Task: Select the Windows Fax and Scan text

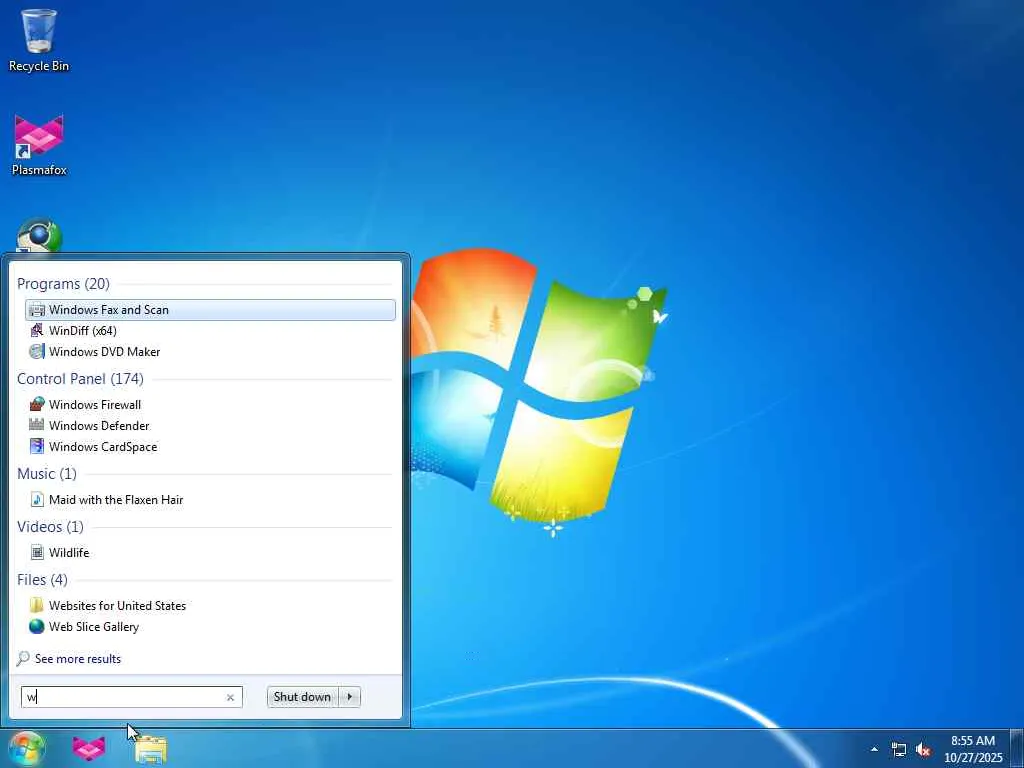Action: coord(109,310)
